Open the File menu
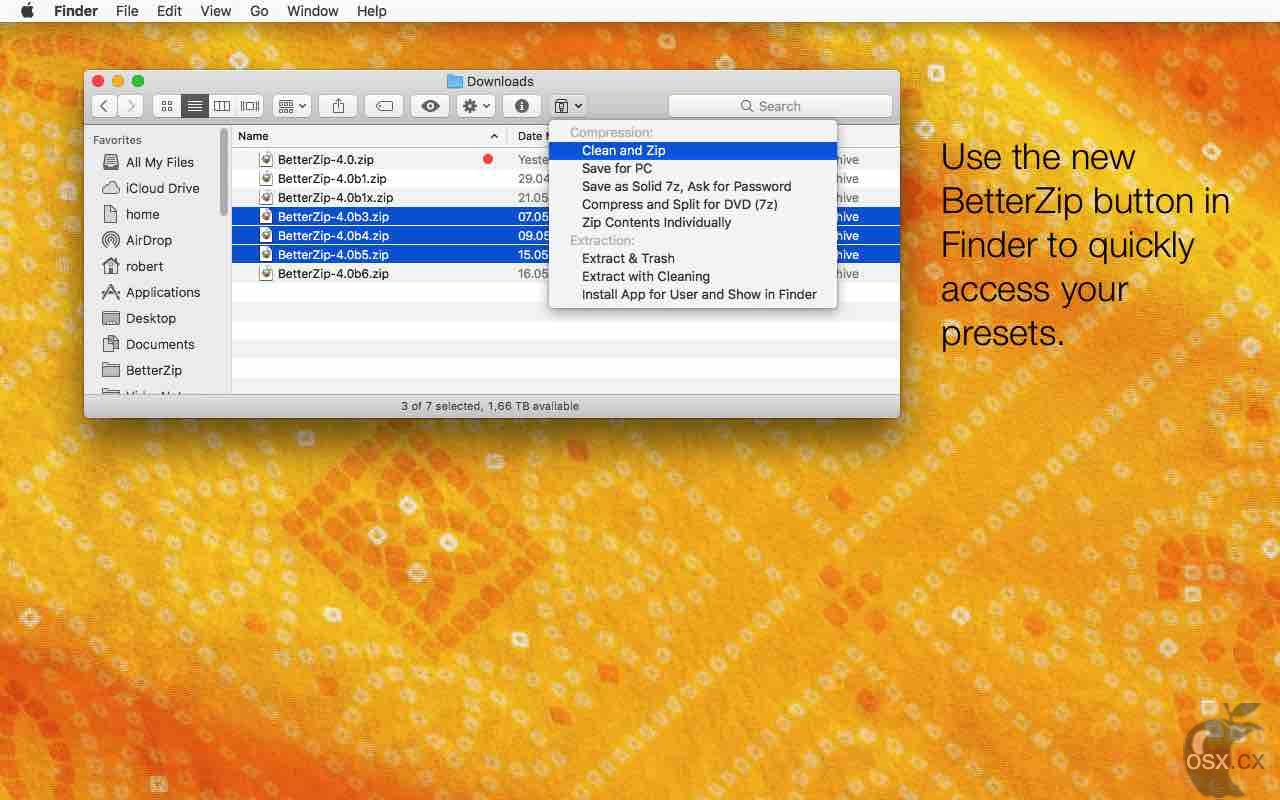Viewport: 1280px width, 800px height. pyautogui.click(x=127, y=11)
